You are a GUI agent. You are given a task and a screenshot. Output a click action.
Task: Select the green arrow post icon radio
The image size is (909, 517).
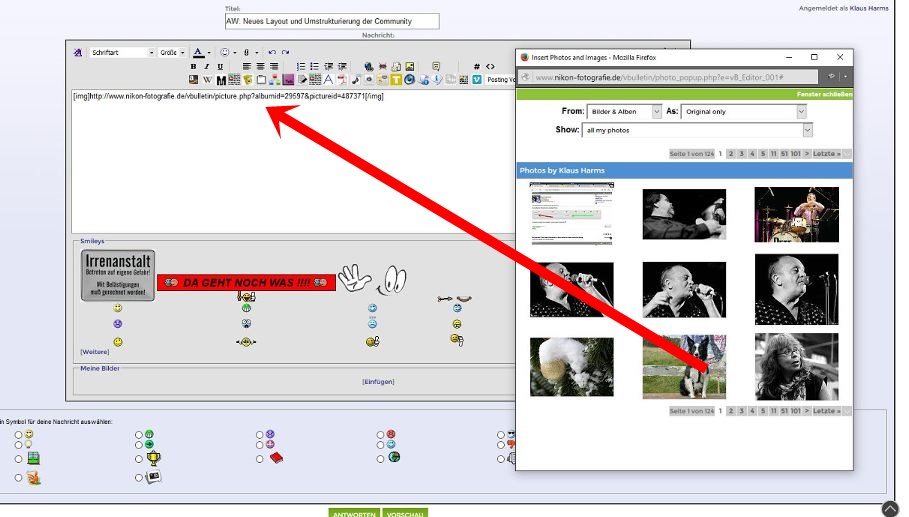(x=139, y=445)
